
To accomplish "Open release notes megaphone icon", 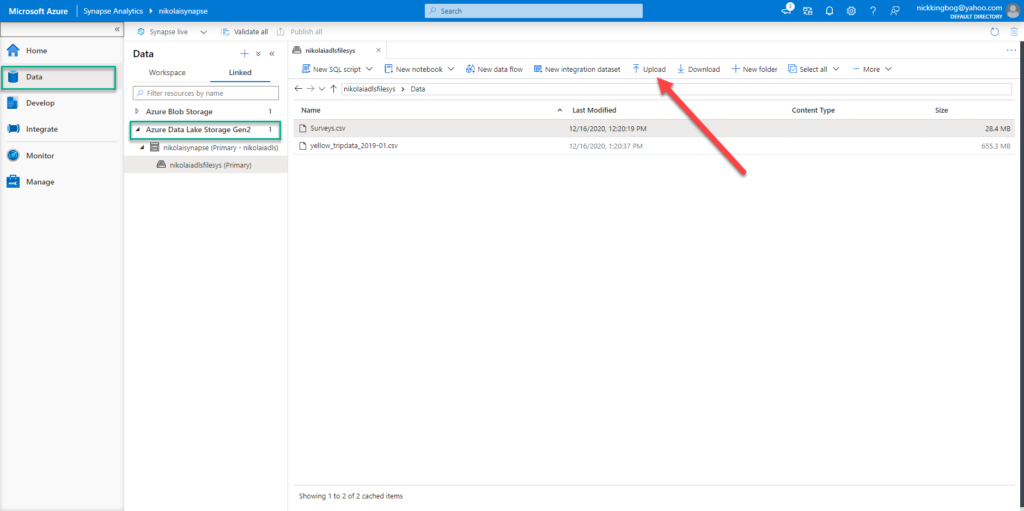I will (x=787, y=10).
